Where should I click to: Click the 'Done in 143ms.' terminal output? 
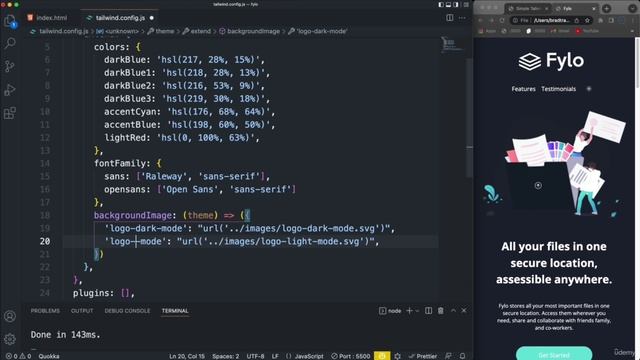point(65,335)
